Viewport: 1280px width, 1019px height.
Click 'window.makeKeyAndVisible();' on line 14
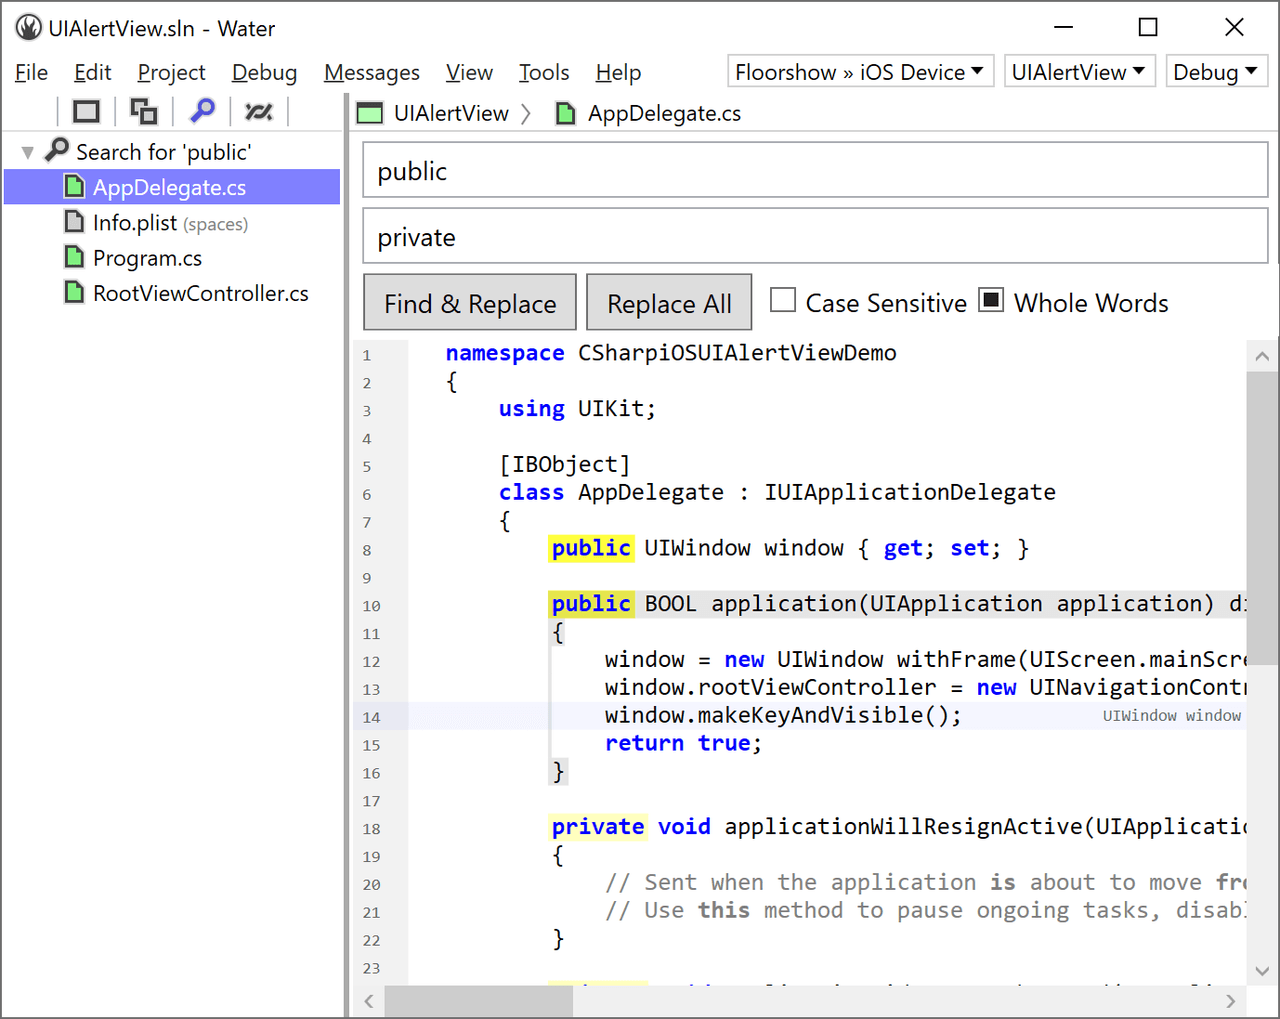[x=783, y=716]
